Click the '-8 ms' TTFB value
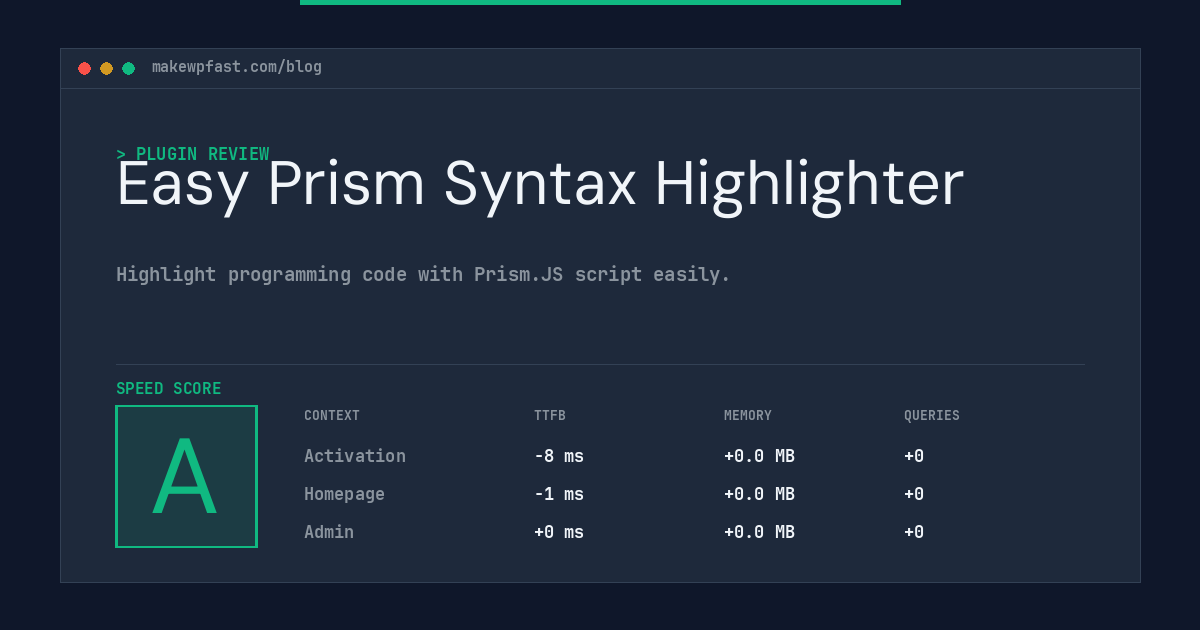The width and height of the screenshot is (1200, 630). coord(559,456)
